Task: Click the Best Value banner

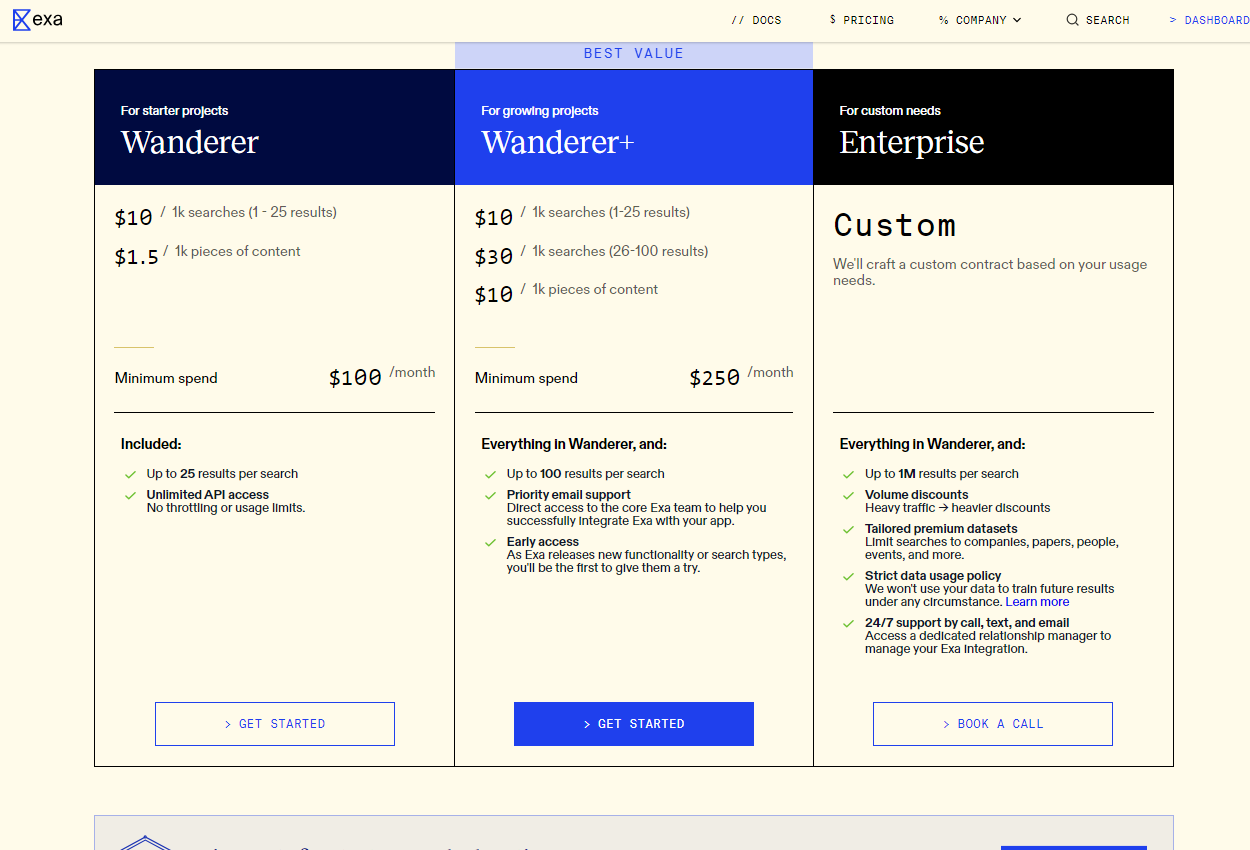Action: (634, 54)
